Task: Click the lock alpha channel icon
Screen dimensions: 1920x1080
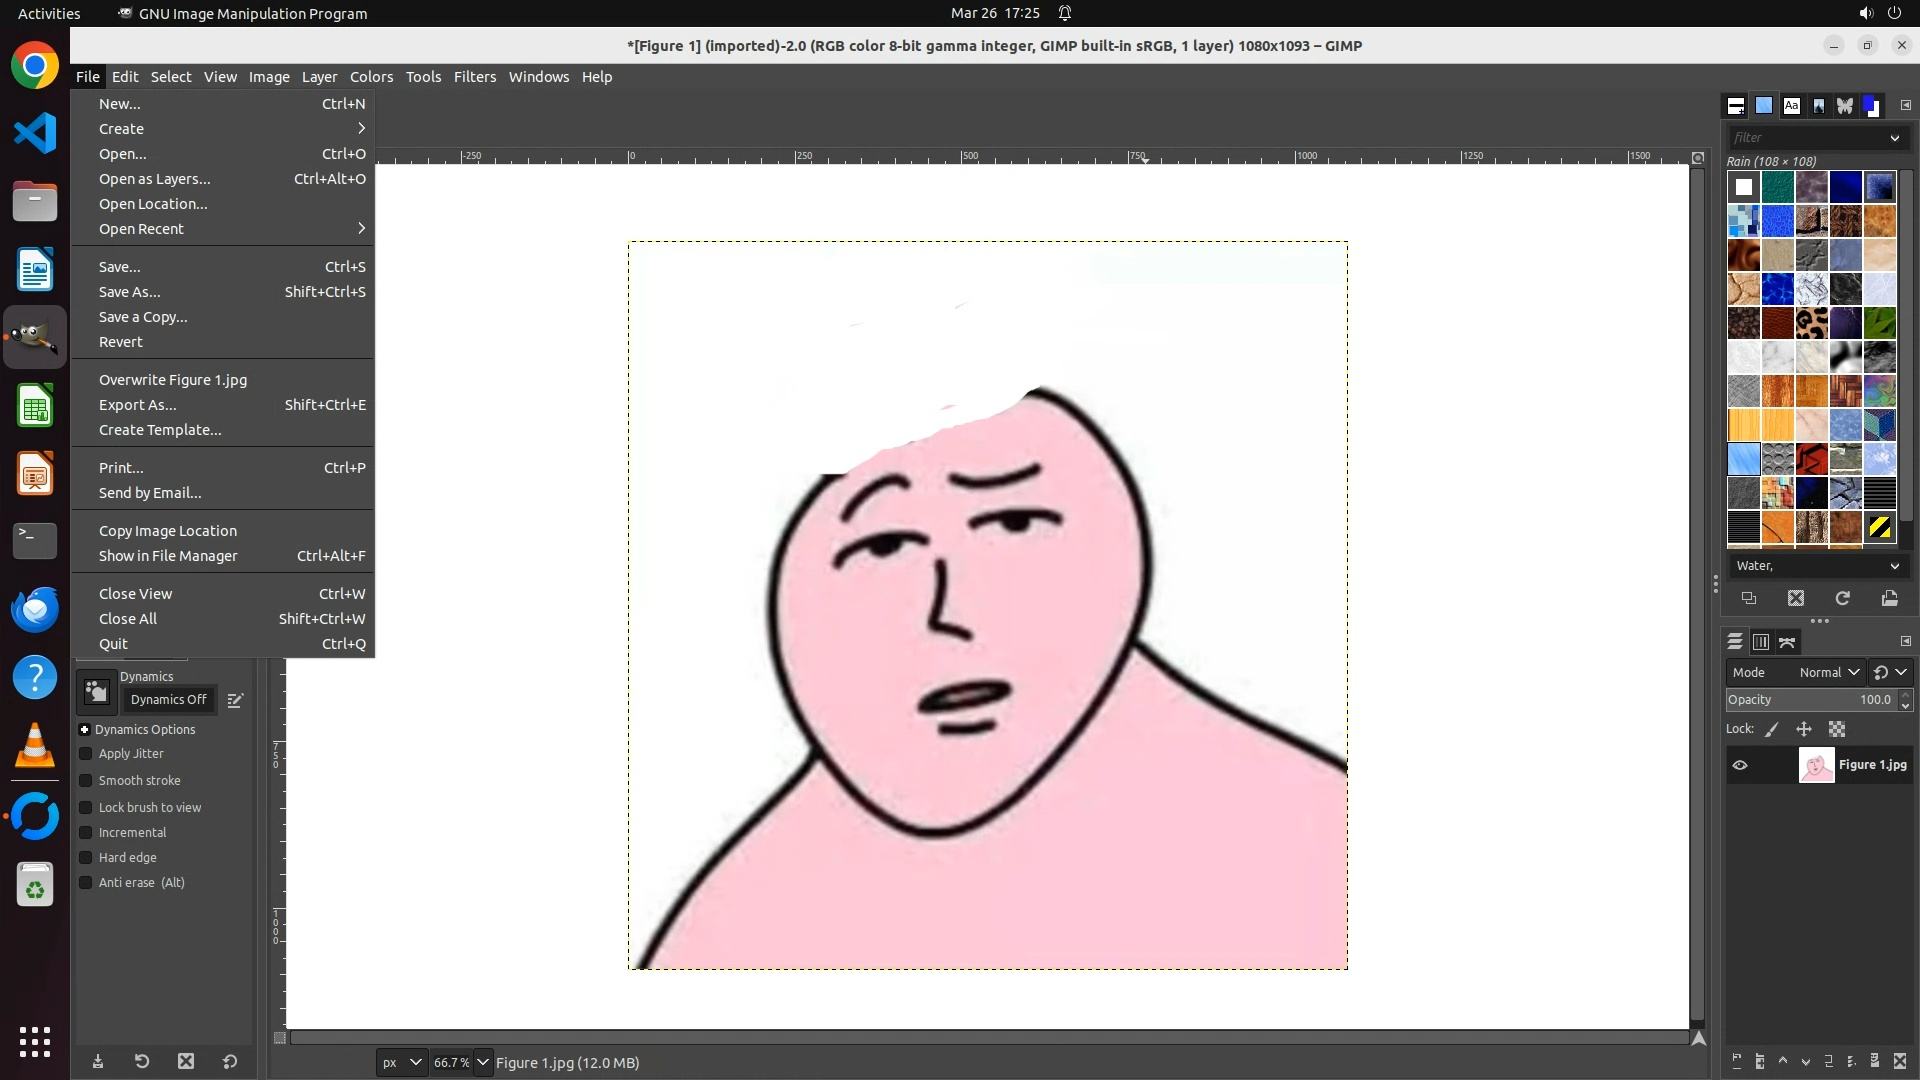Action: [1837, 729]
